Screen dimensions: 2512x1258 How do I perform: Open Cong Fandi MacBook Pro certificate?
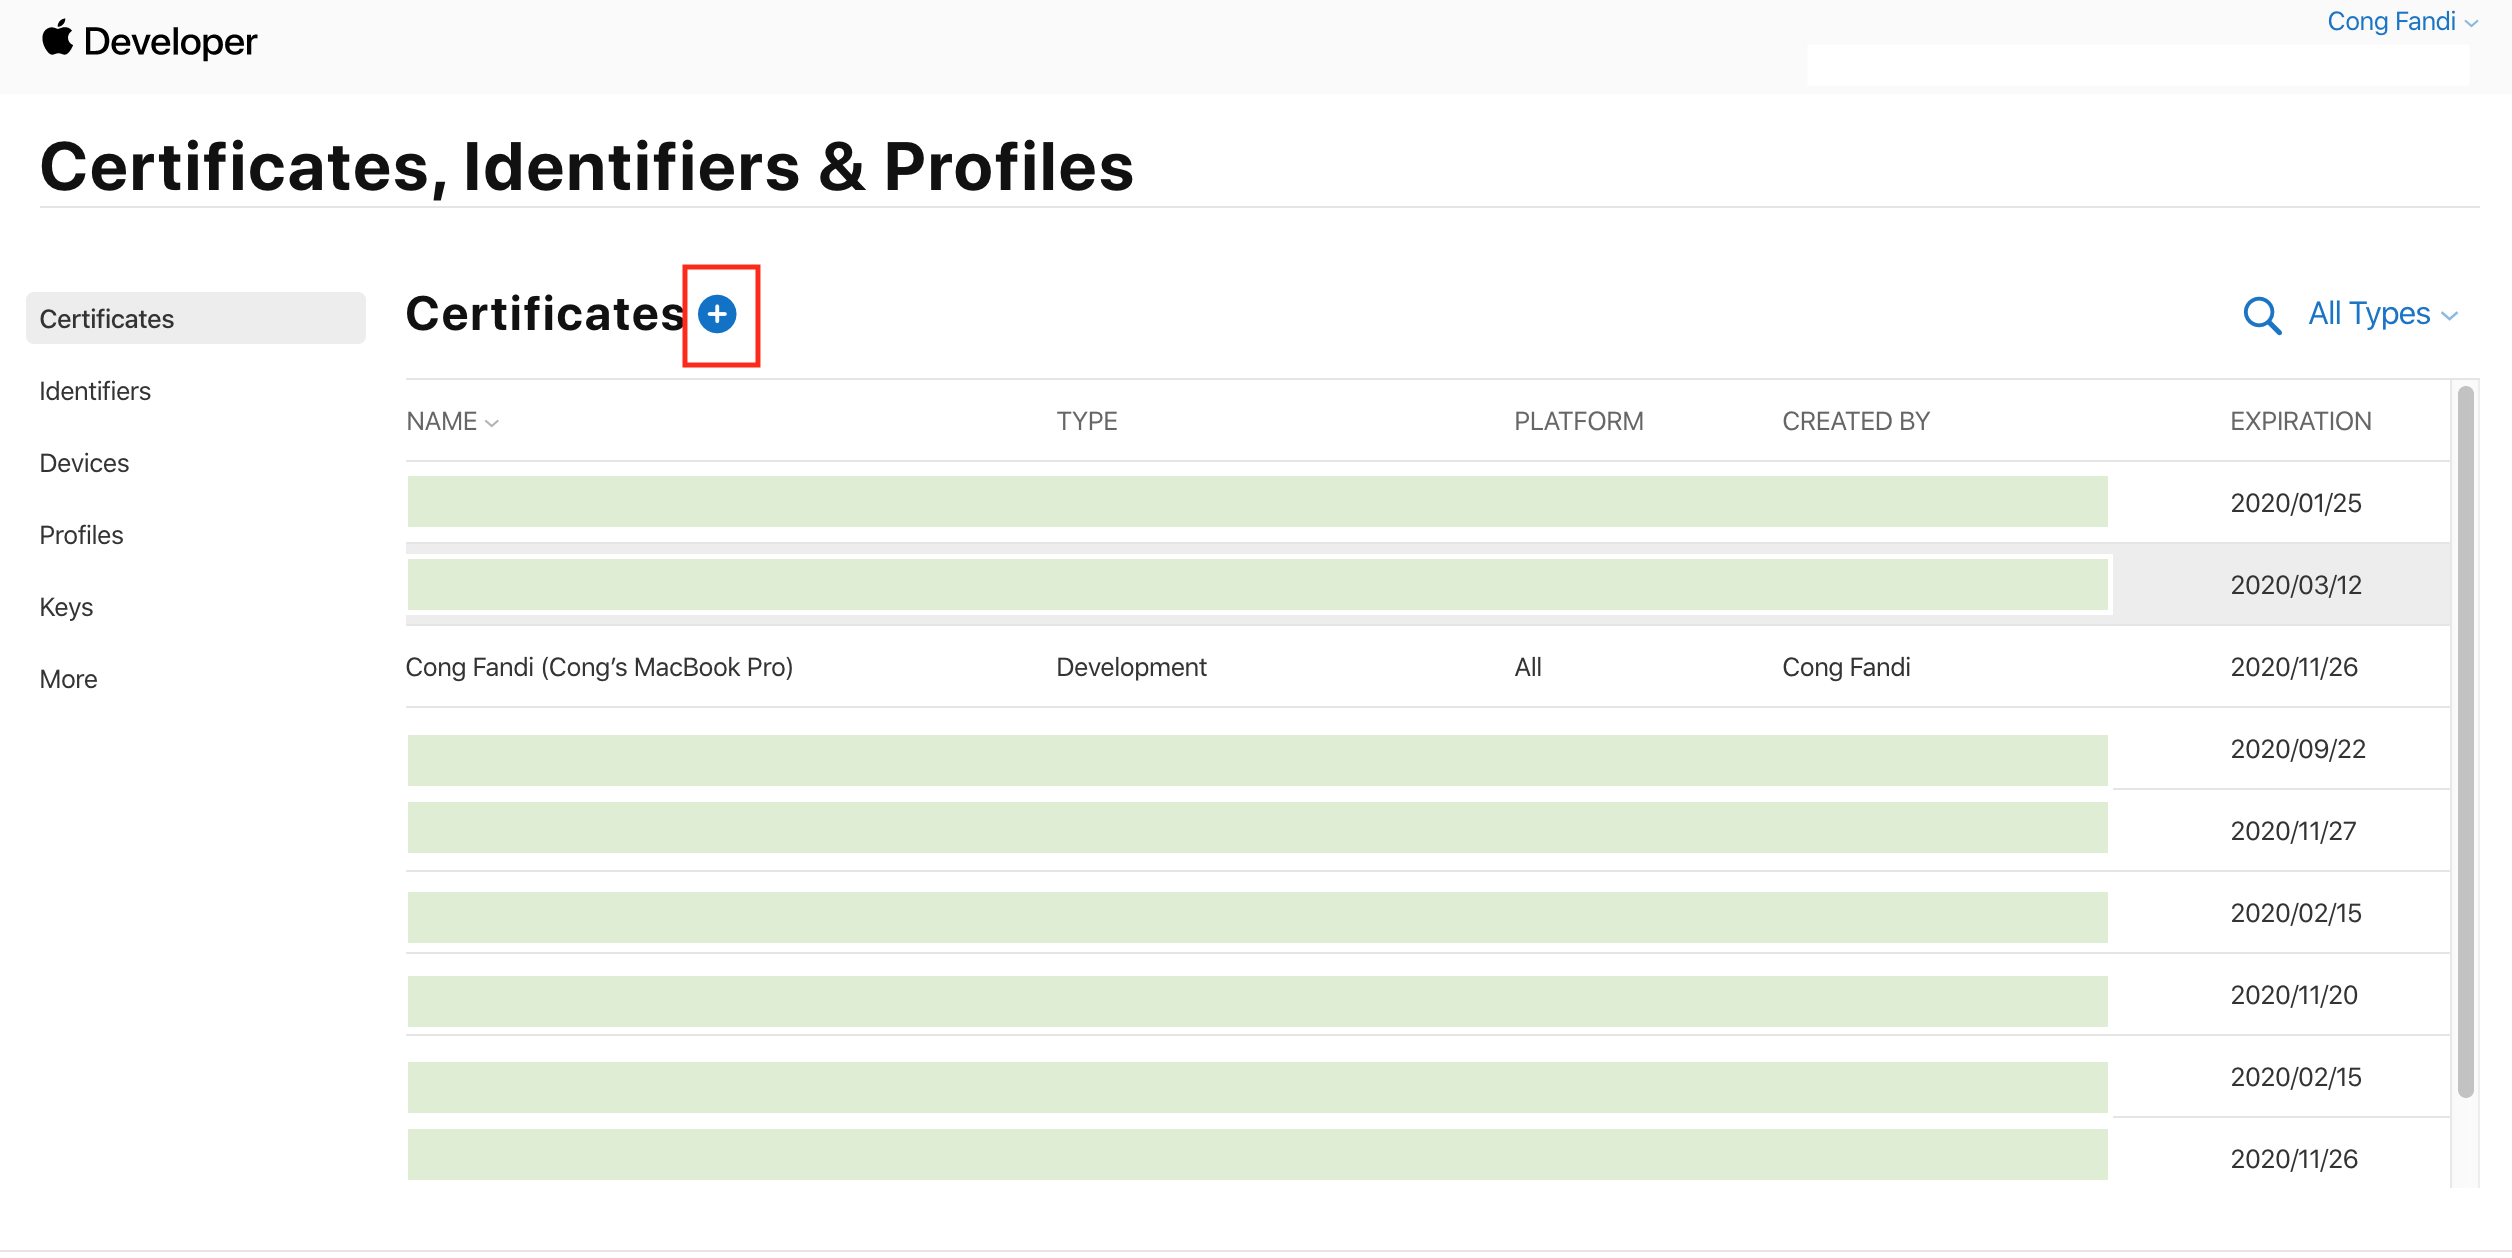[599, 667]
